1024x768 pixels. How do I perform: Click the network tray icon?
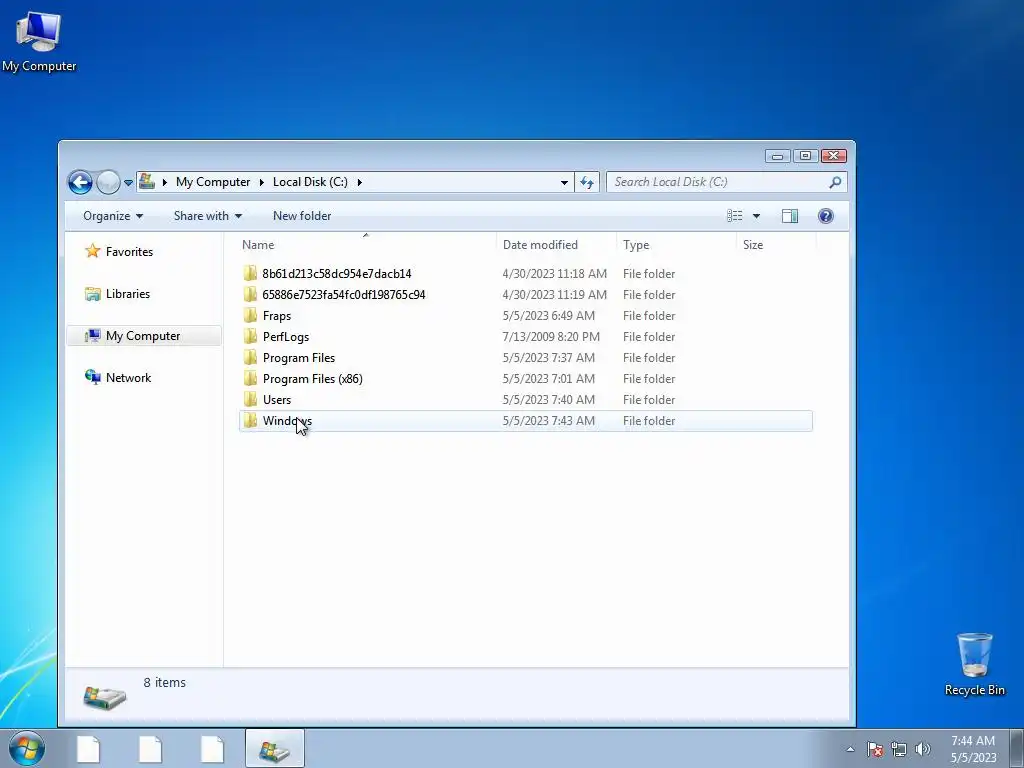click(x=899, y=749)
